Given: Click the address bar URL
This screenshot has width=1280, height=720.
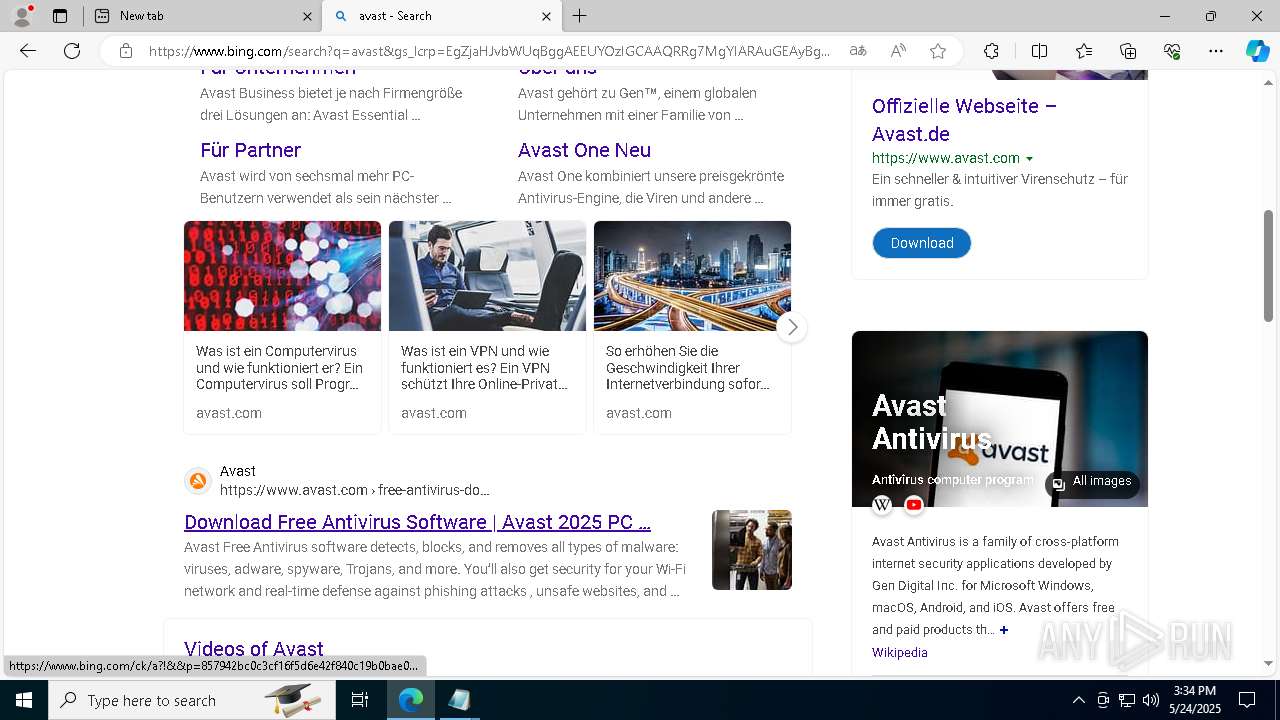Looking at the screenshot, I should [x=489, y=51].
